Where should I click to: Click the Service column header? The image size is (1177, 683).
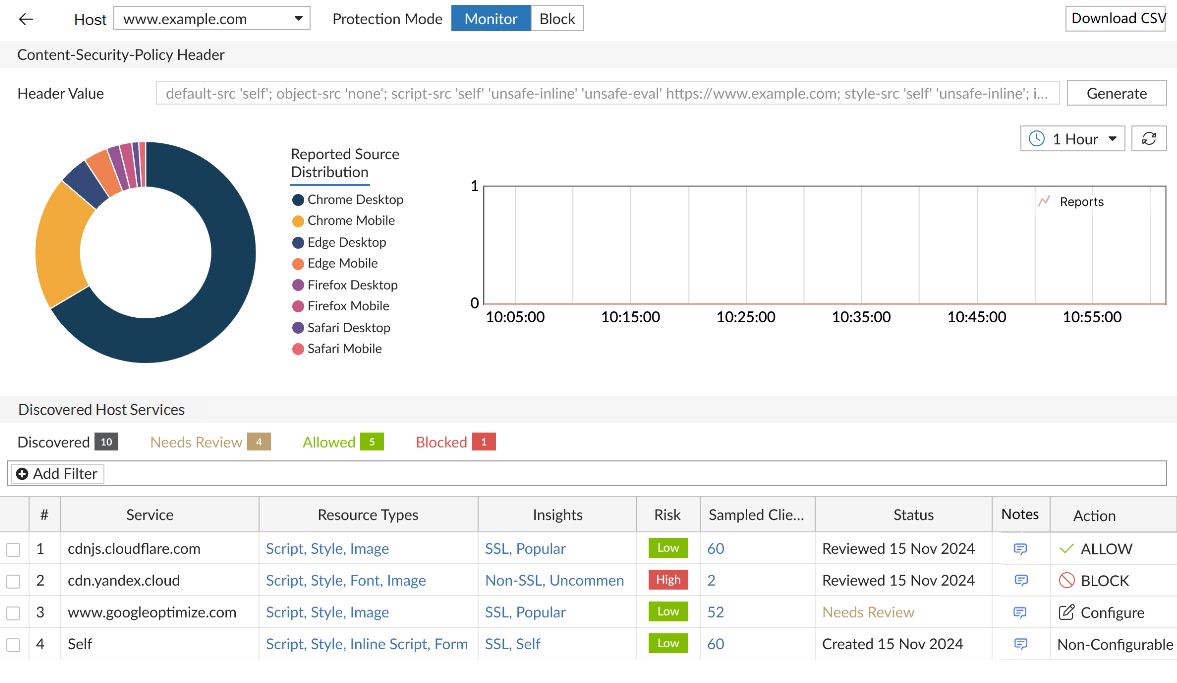coord(159,515)
